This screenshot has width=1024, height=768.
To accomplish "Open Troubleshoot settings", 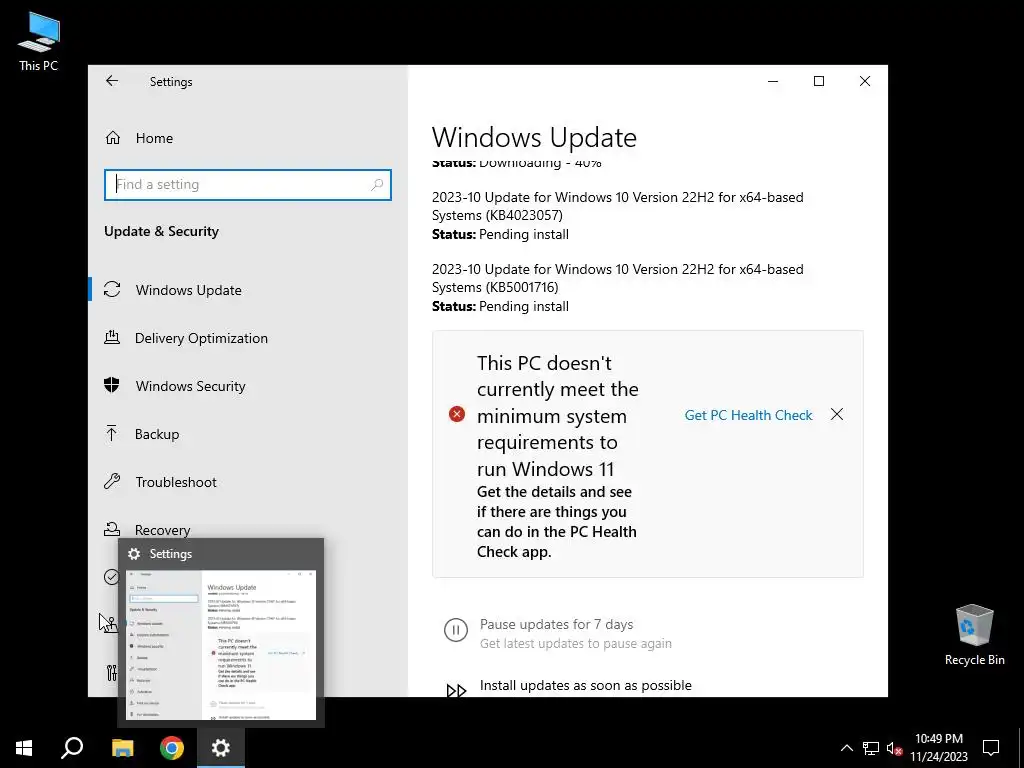I will pyautogui.click(x=176, y=482).
